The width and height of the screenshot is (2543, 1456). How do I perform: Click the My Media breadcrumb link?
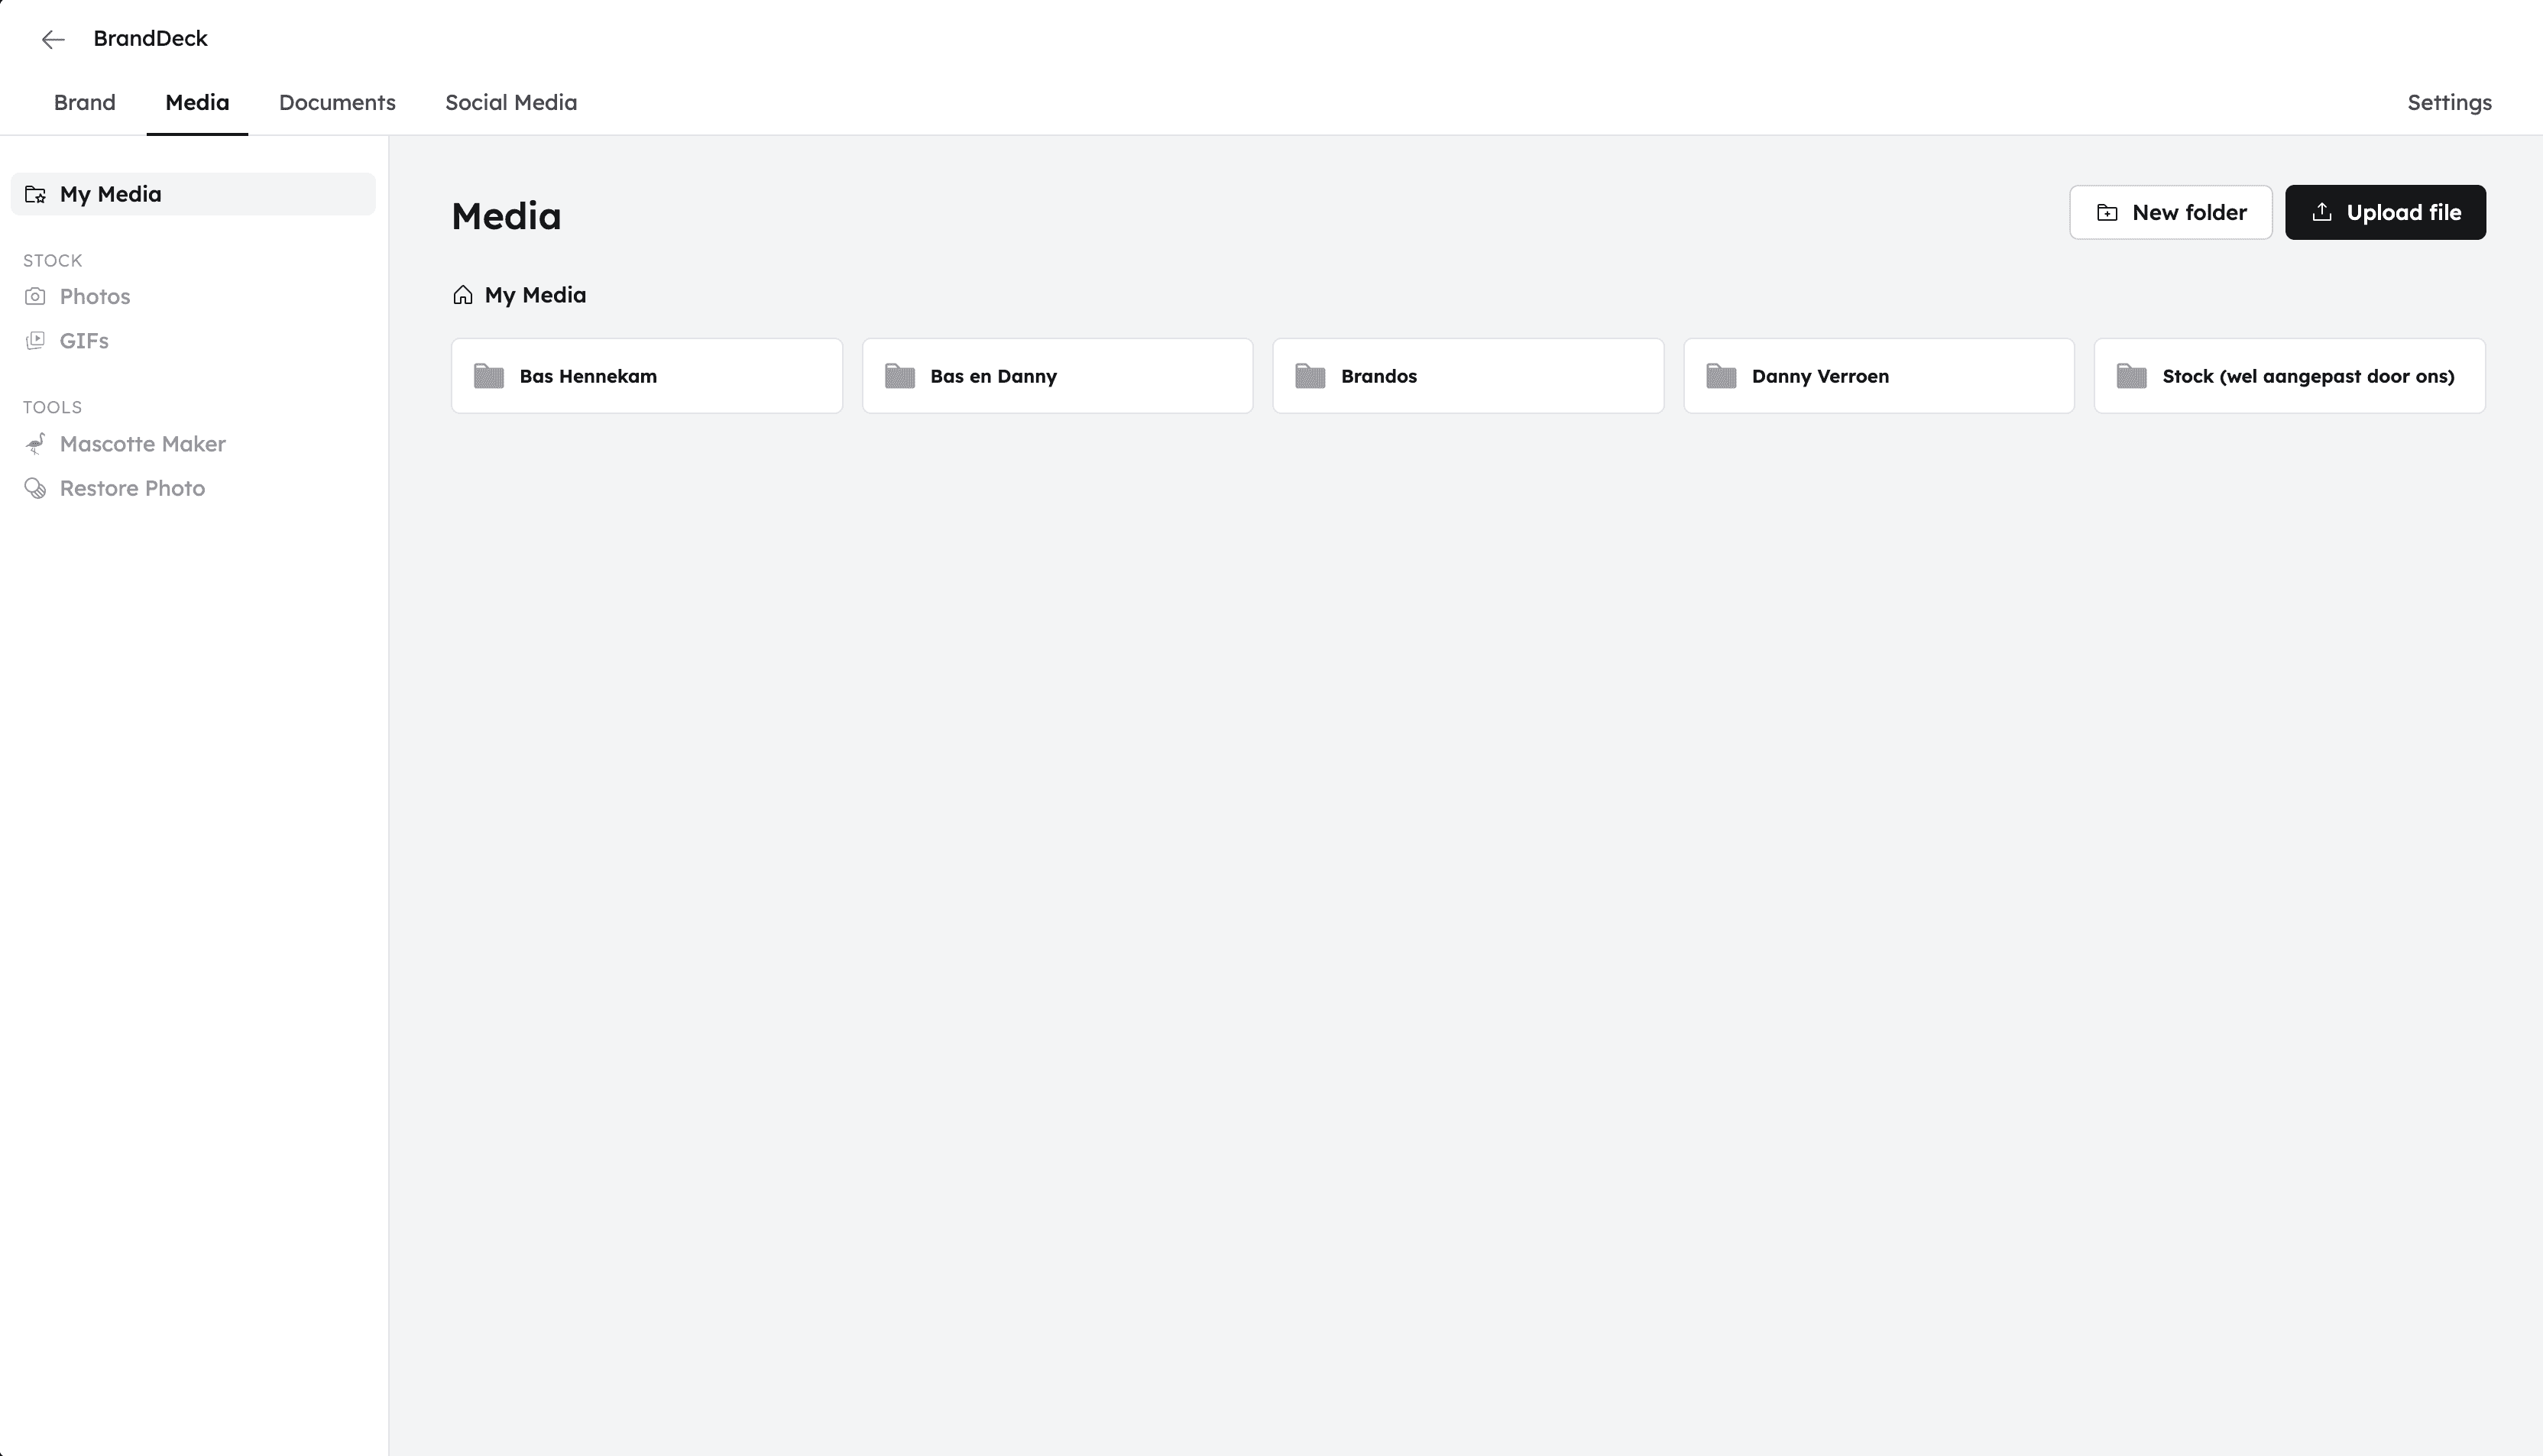pos(535,295)
